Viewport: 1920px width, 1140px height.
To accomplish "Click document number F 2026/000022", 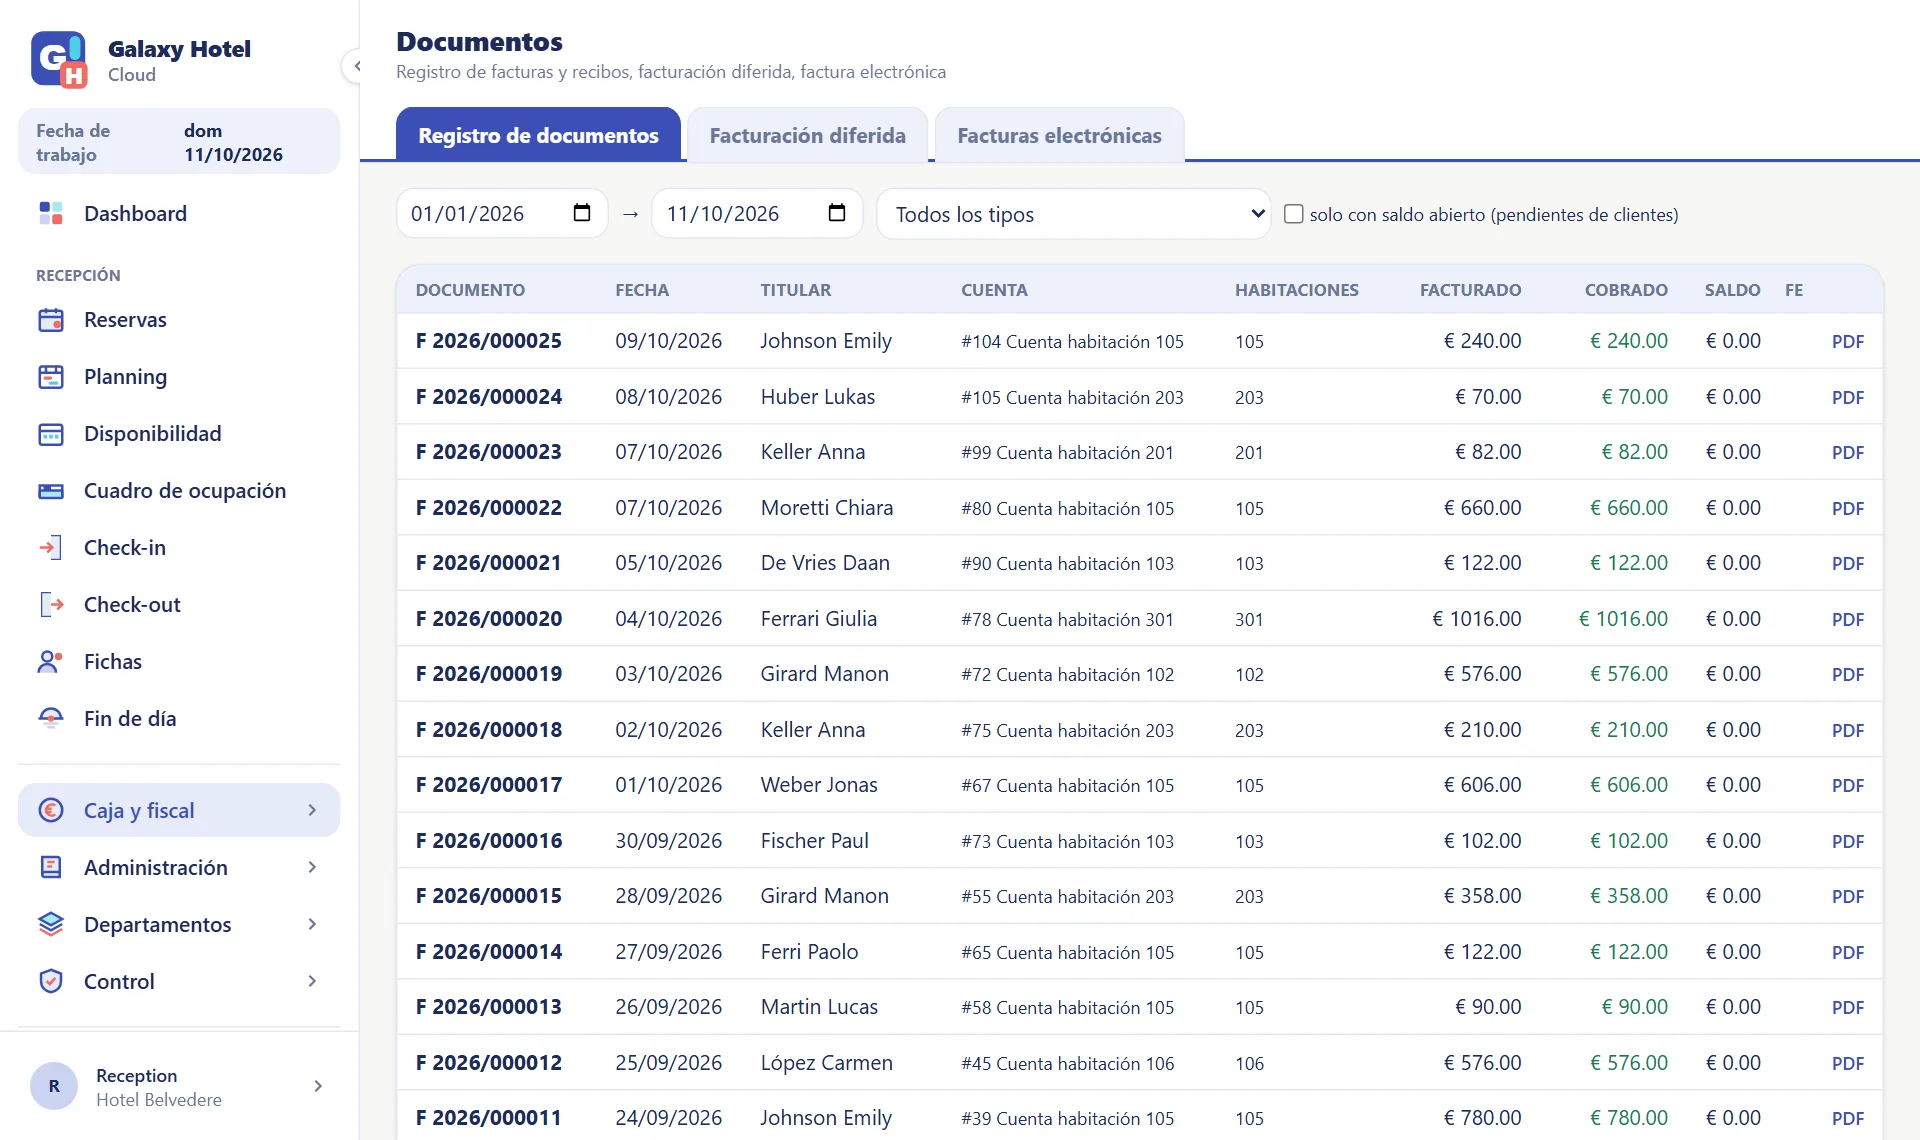I will [x=489, y=508].
